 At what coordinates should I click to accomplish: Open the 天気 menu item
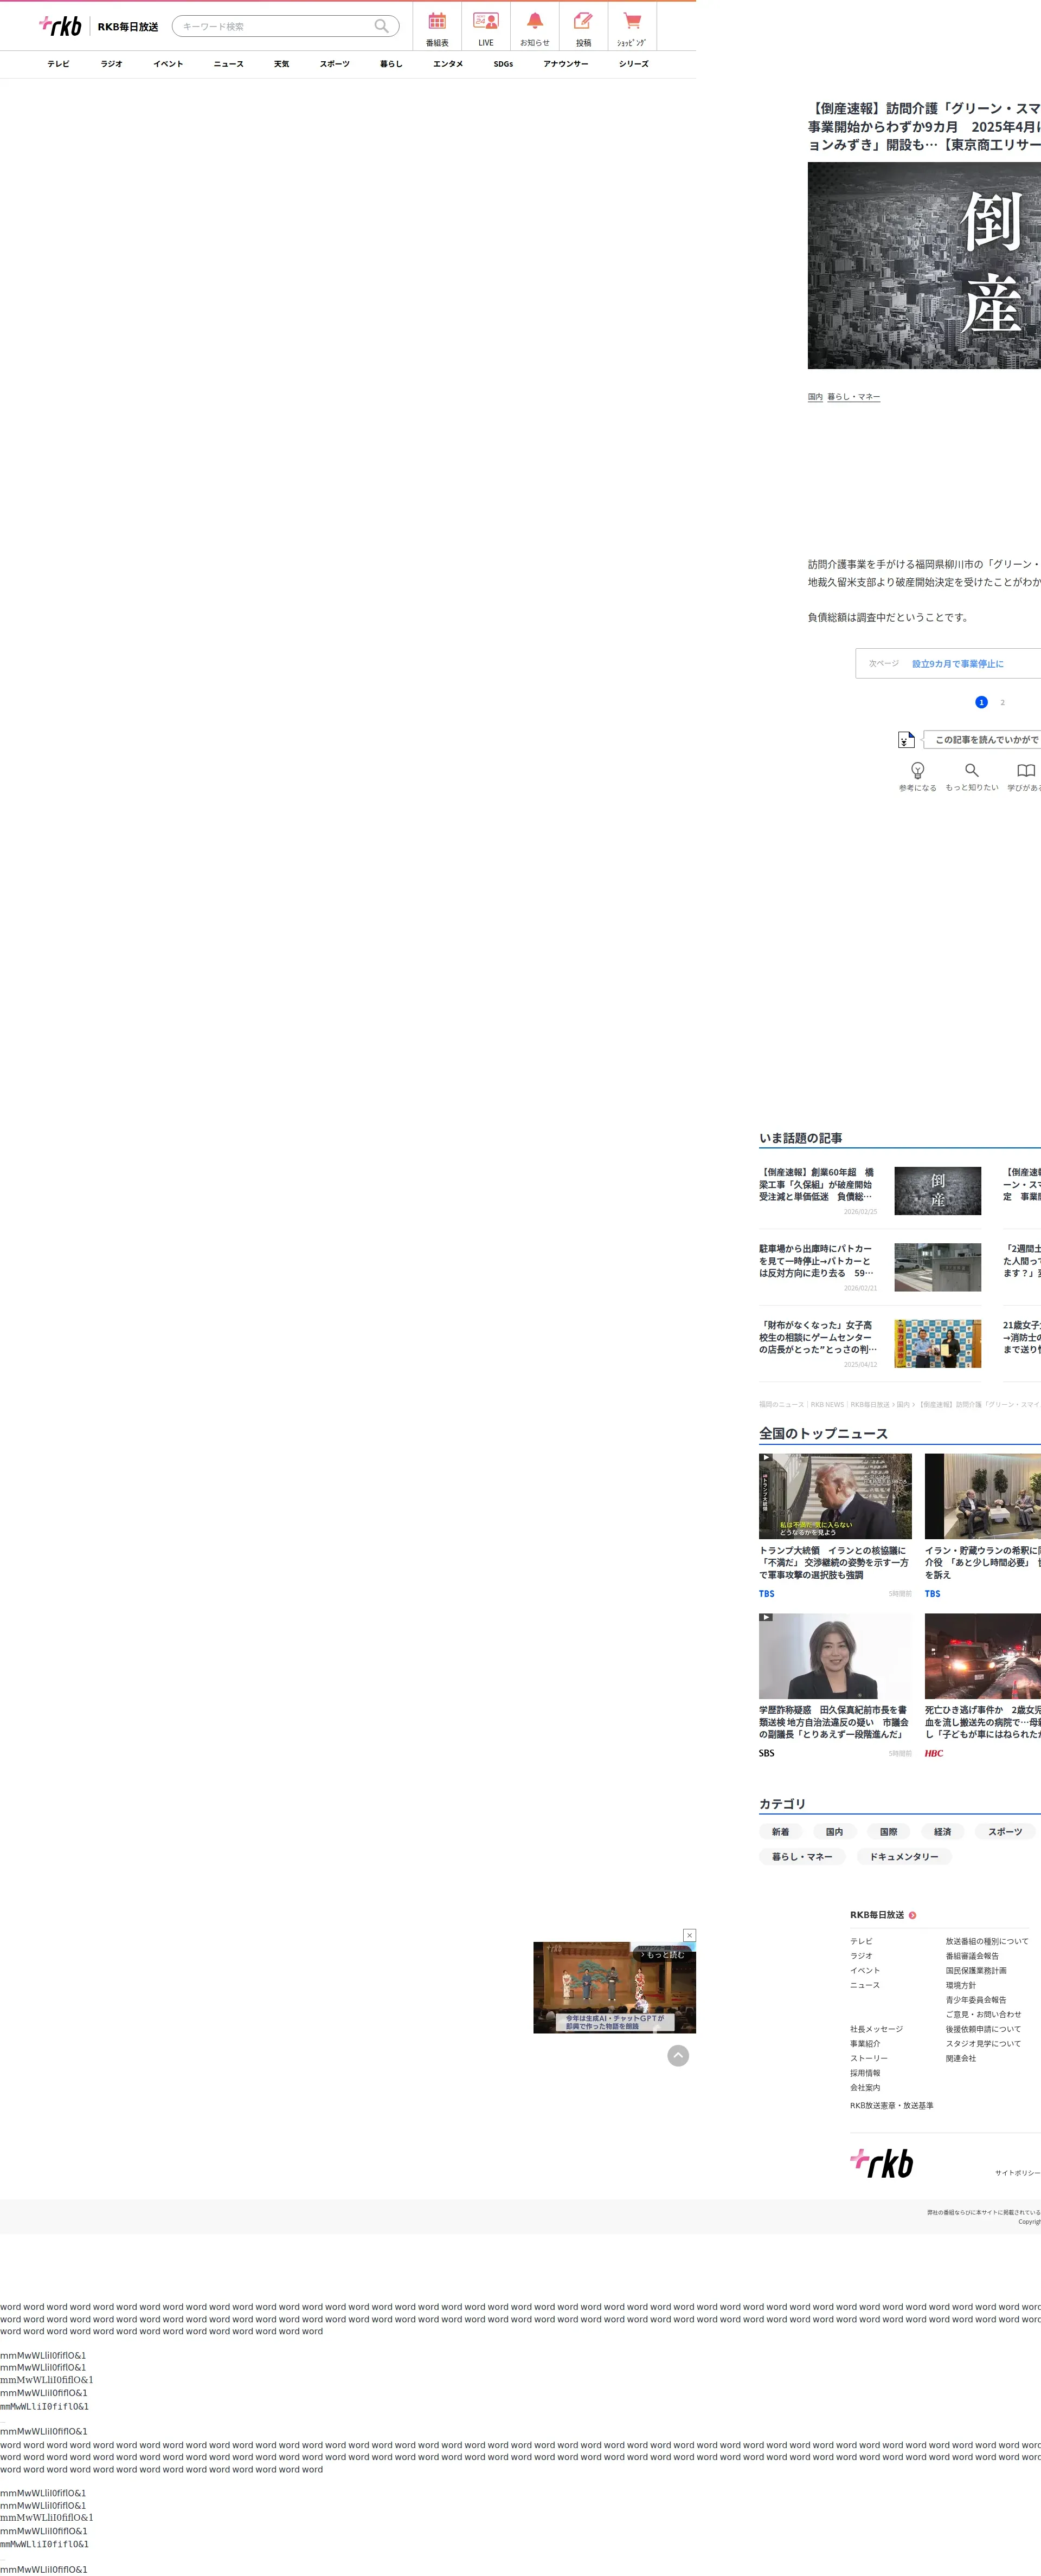pyautogui.click(x=281, y=64)
